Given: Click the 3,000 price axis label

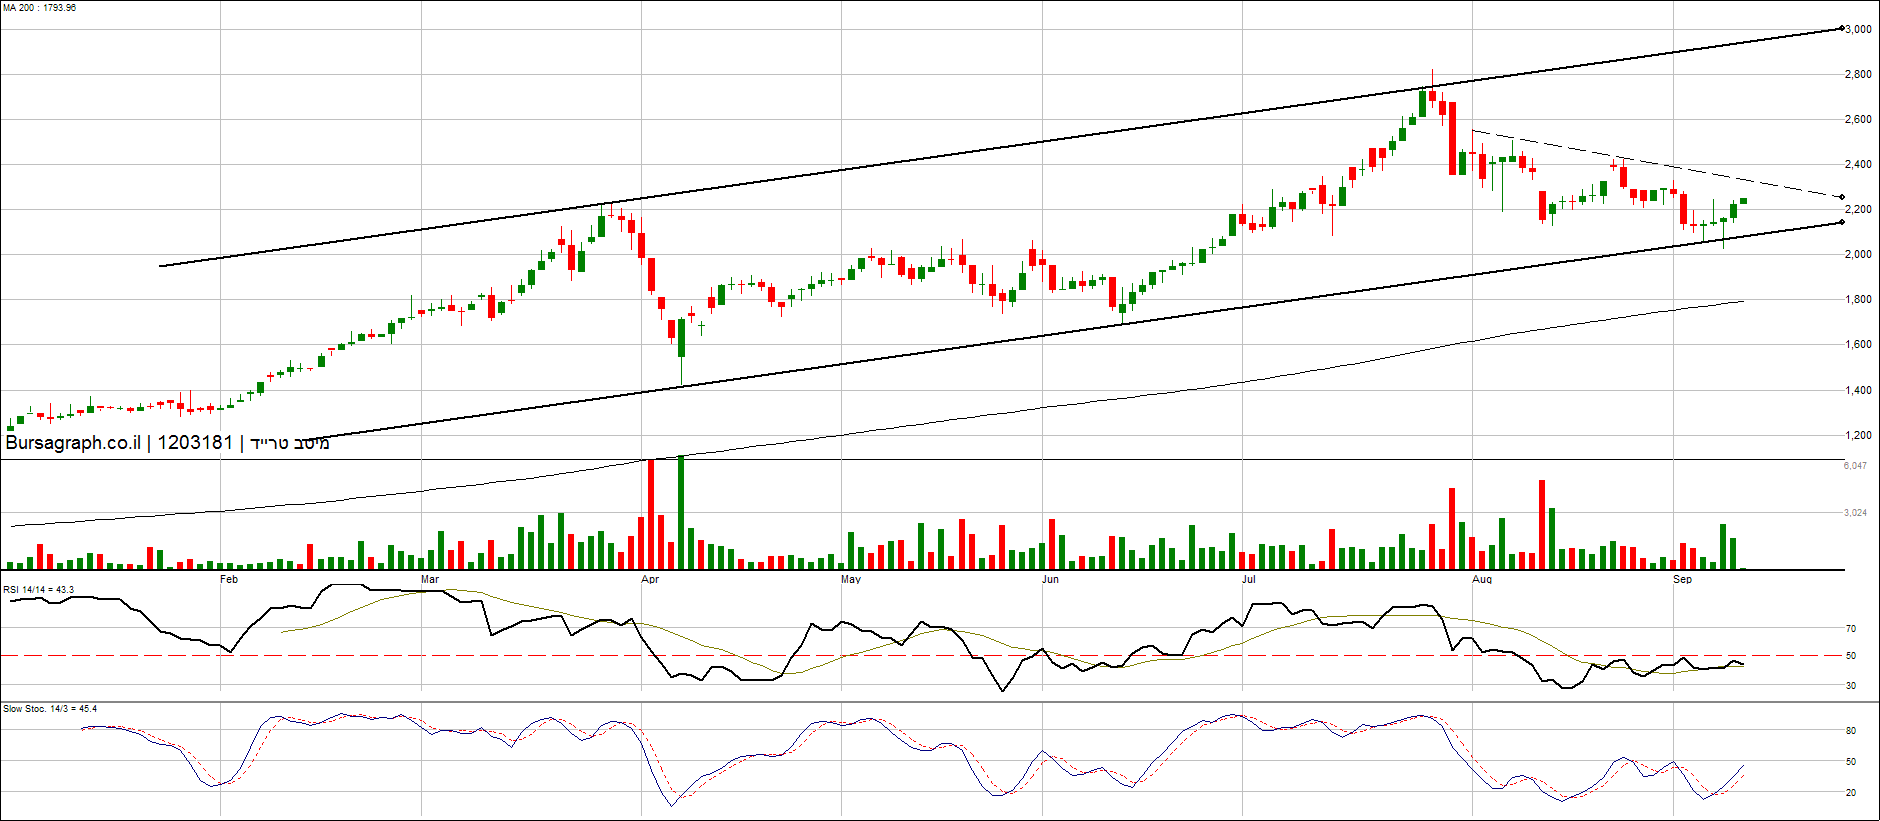Looking at the screenshot, I should [1858, 29].
